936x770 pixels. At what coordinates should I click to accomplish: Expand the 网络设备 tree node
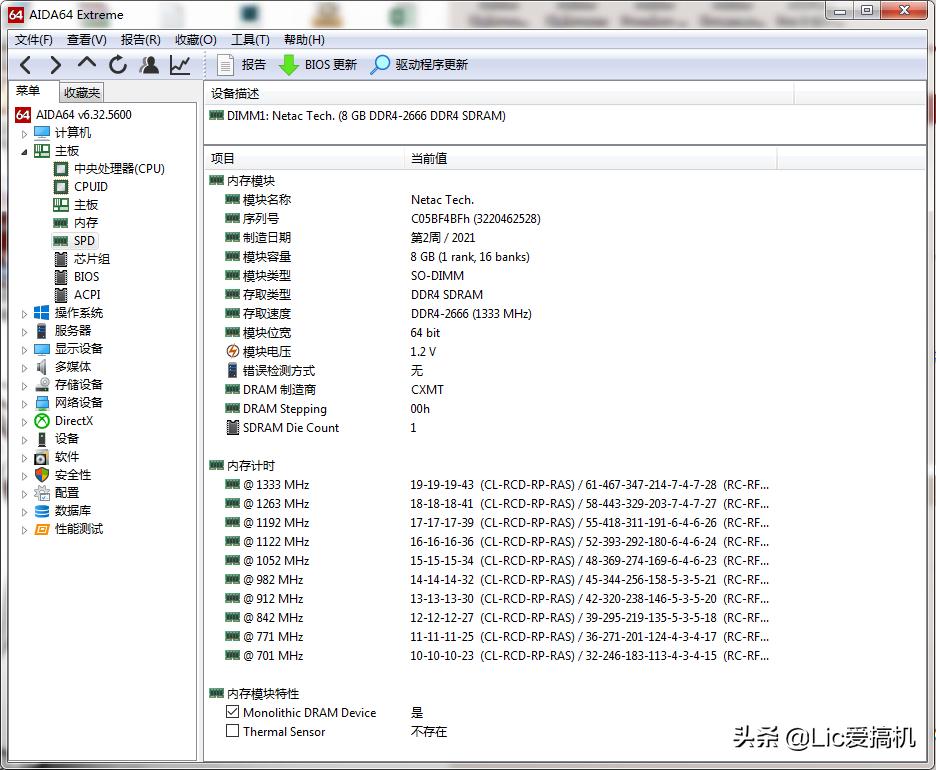click(24, 403)
